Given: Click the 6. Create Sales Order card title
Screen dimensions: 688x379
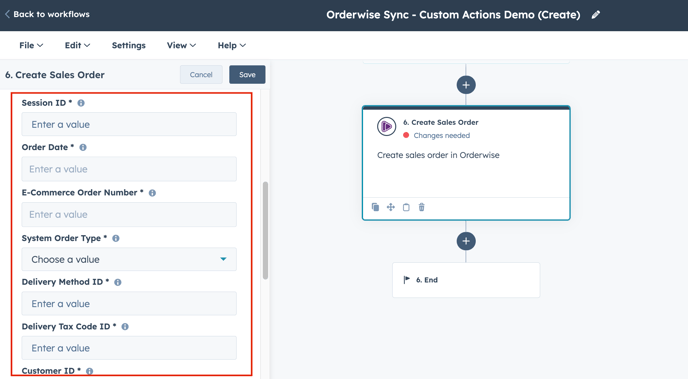Looking at the screenshot, I should pos(441,122).
